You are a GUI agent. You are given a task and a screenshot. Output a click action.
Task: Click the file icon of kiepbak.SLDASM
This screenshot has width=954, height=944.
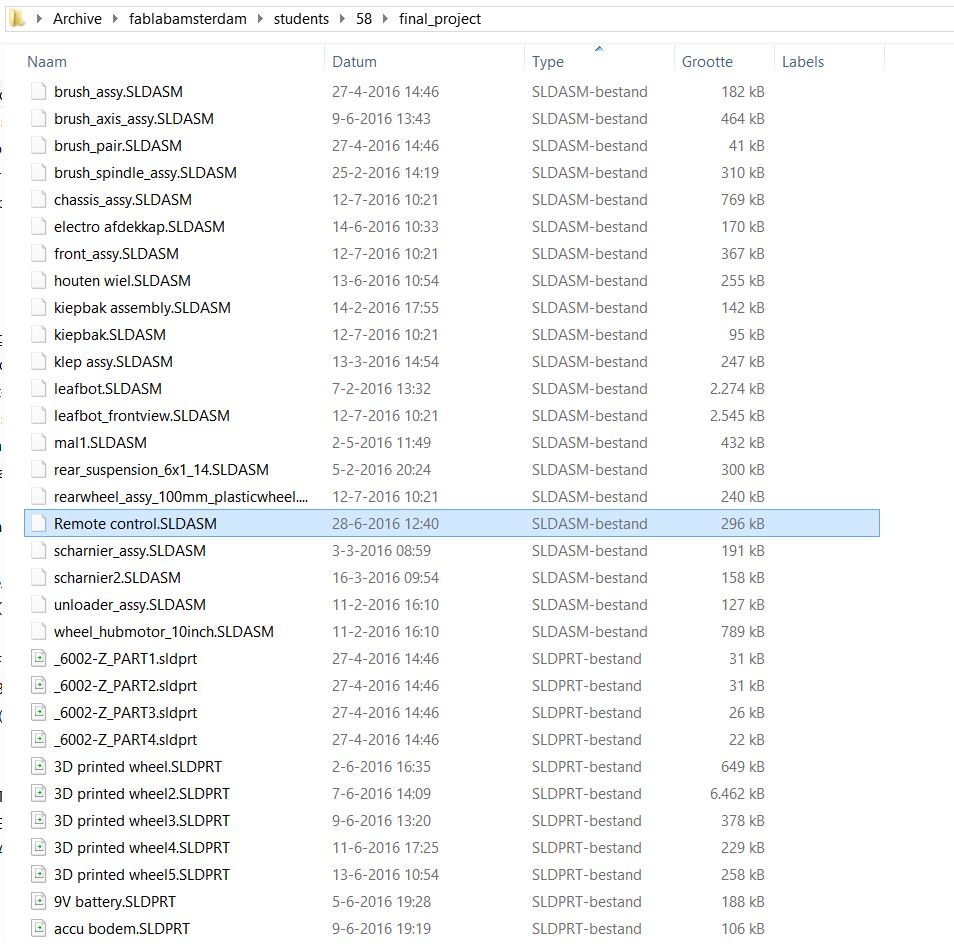click(38, 335)
